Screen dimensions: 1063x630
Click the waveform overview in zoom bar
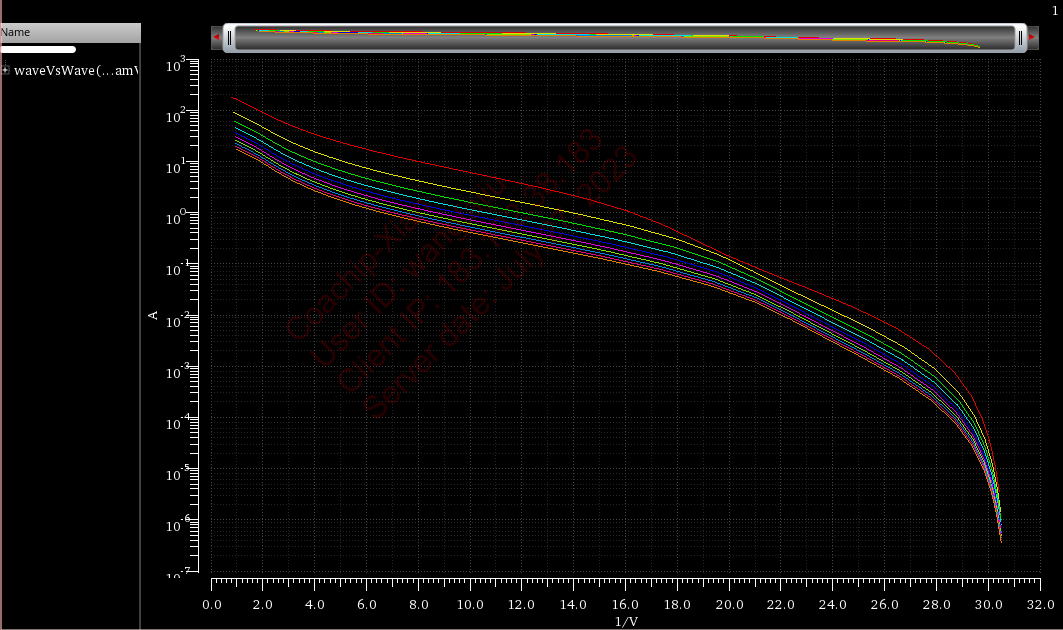(x=620, y=37)
